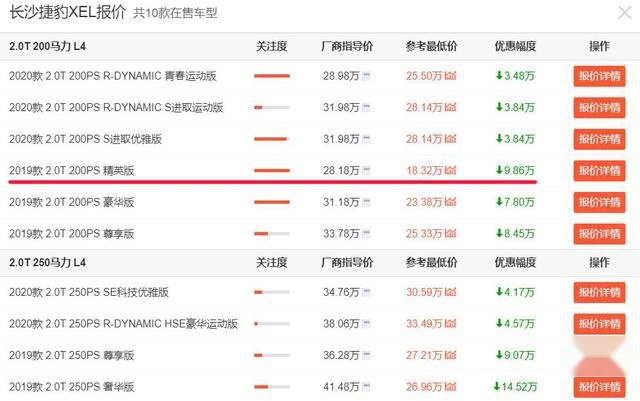Click 报价详情 for 2019款 200PS 精英版
The height and width of the screenshot is (401, 640).
coord(599,171)
